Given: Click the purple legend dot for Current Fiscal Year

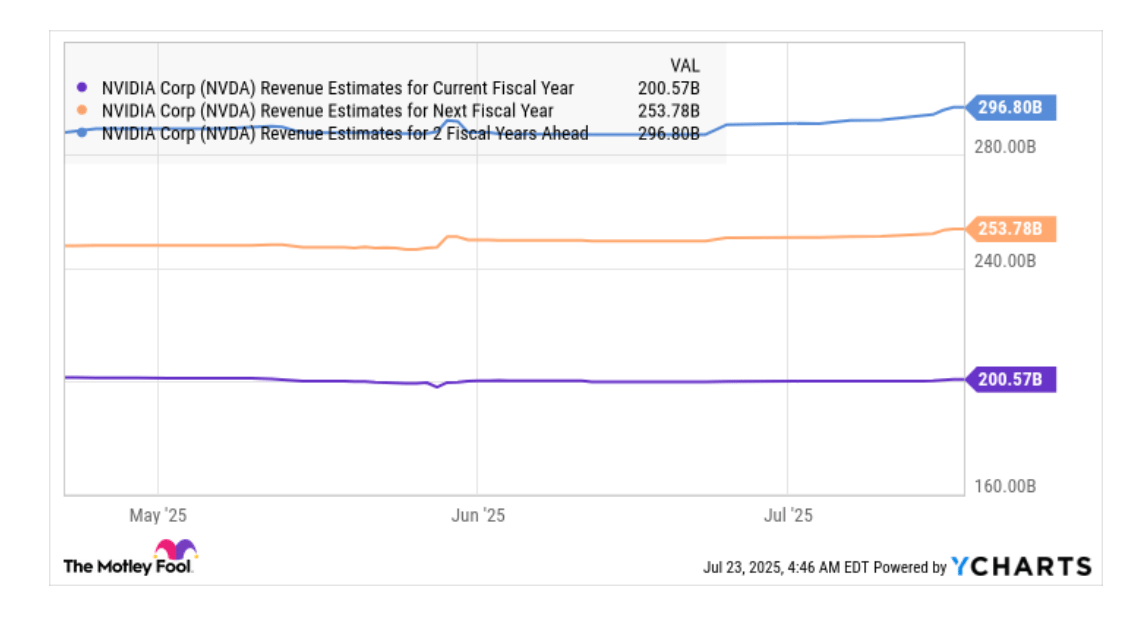Looking at the screenshot, I should (x=82, y=87).
